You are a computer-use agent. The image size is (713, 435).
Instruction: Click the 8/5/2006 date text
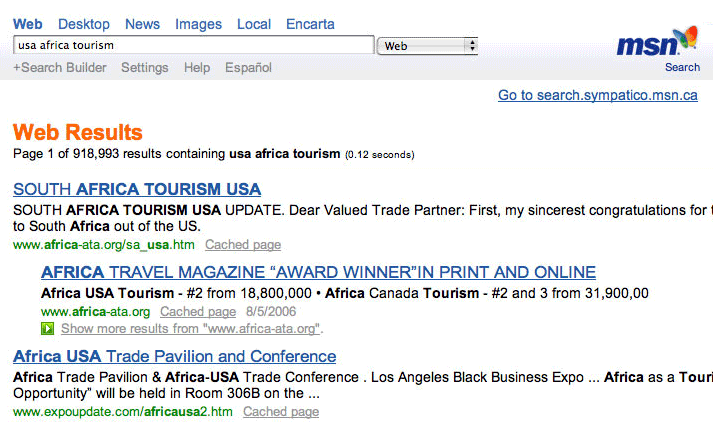click(x=271, y=312)
